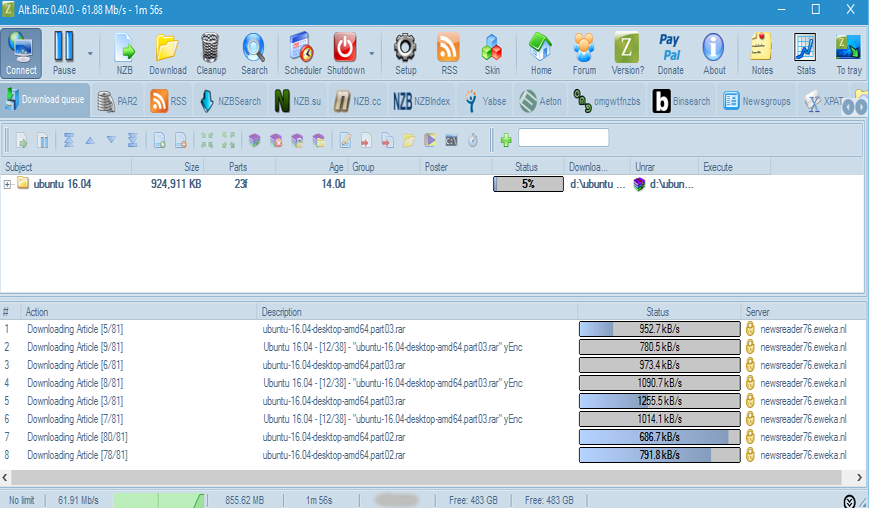Screen dimensions: 869x508
Task: Select connection row Downloading Article [80/81]
Action: (x=434, y=437)
